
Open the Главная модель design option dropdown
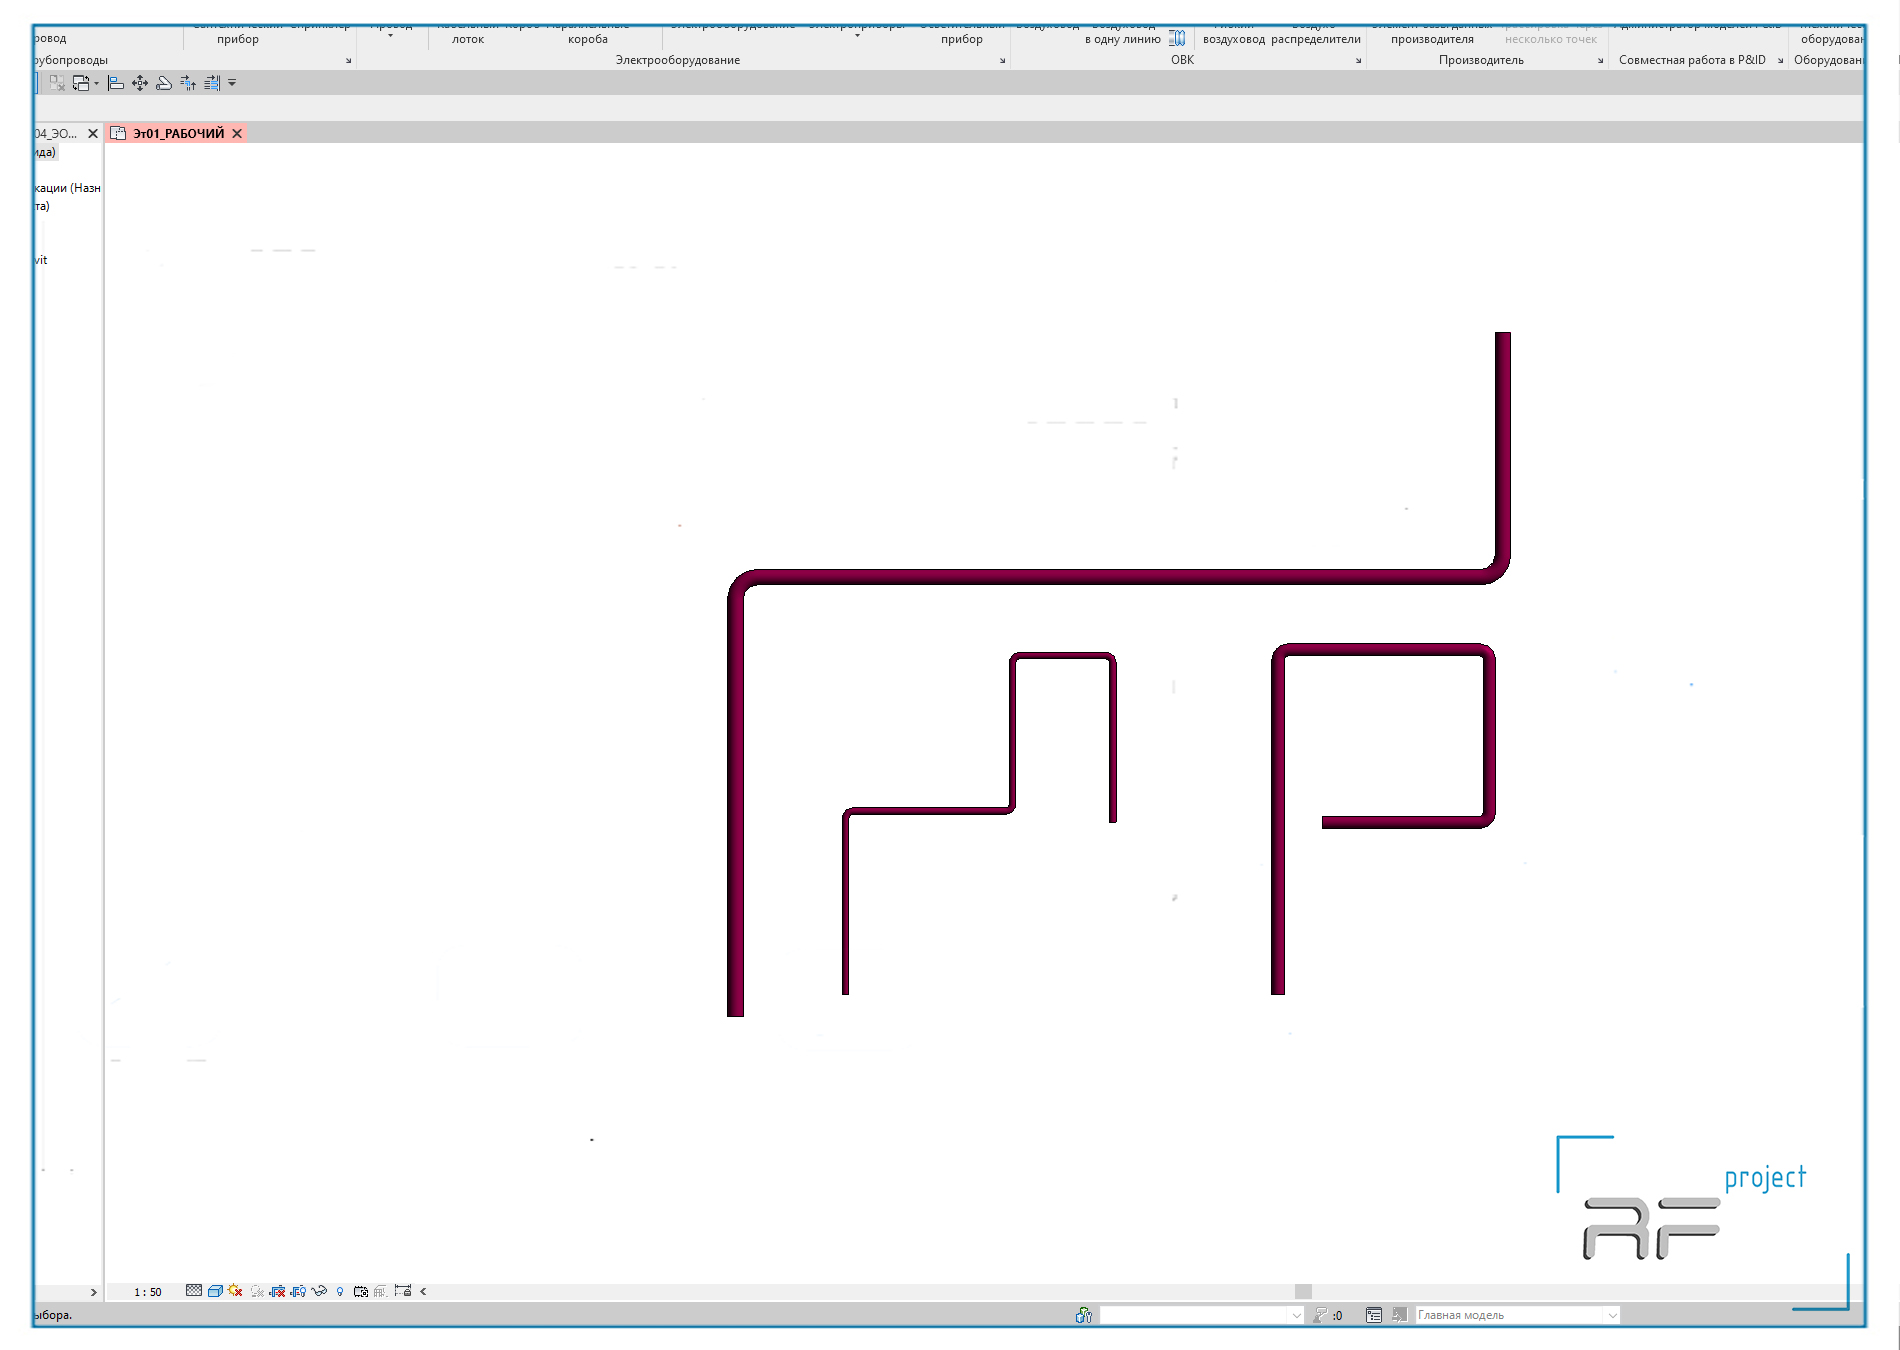coord(1613,1315)
